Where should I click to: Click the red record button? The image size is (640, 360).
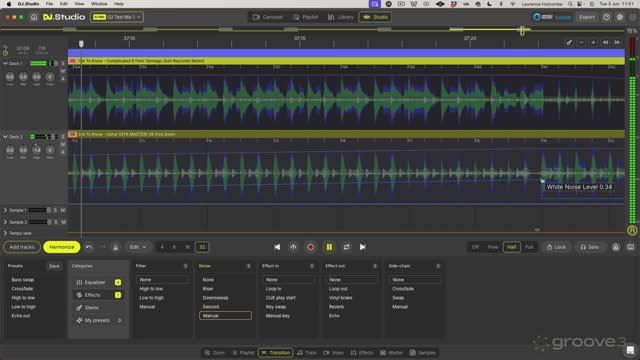pos(311,247)
